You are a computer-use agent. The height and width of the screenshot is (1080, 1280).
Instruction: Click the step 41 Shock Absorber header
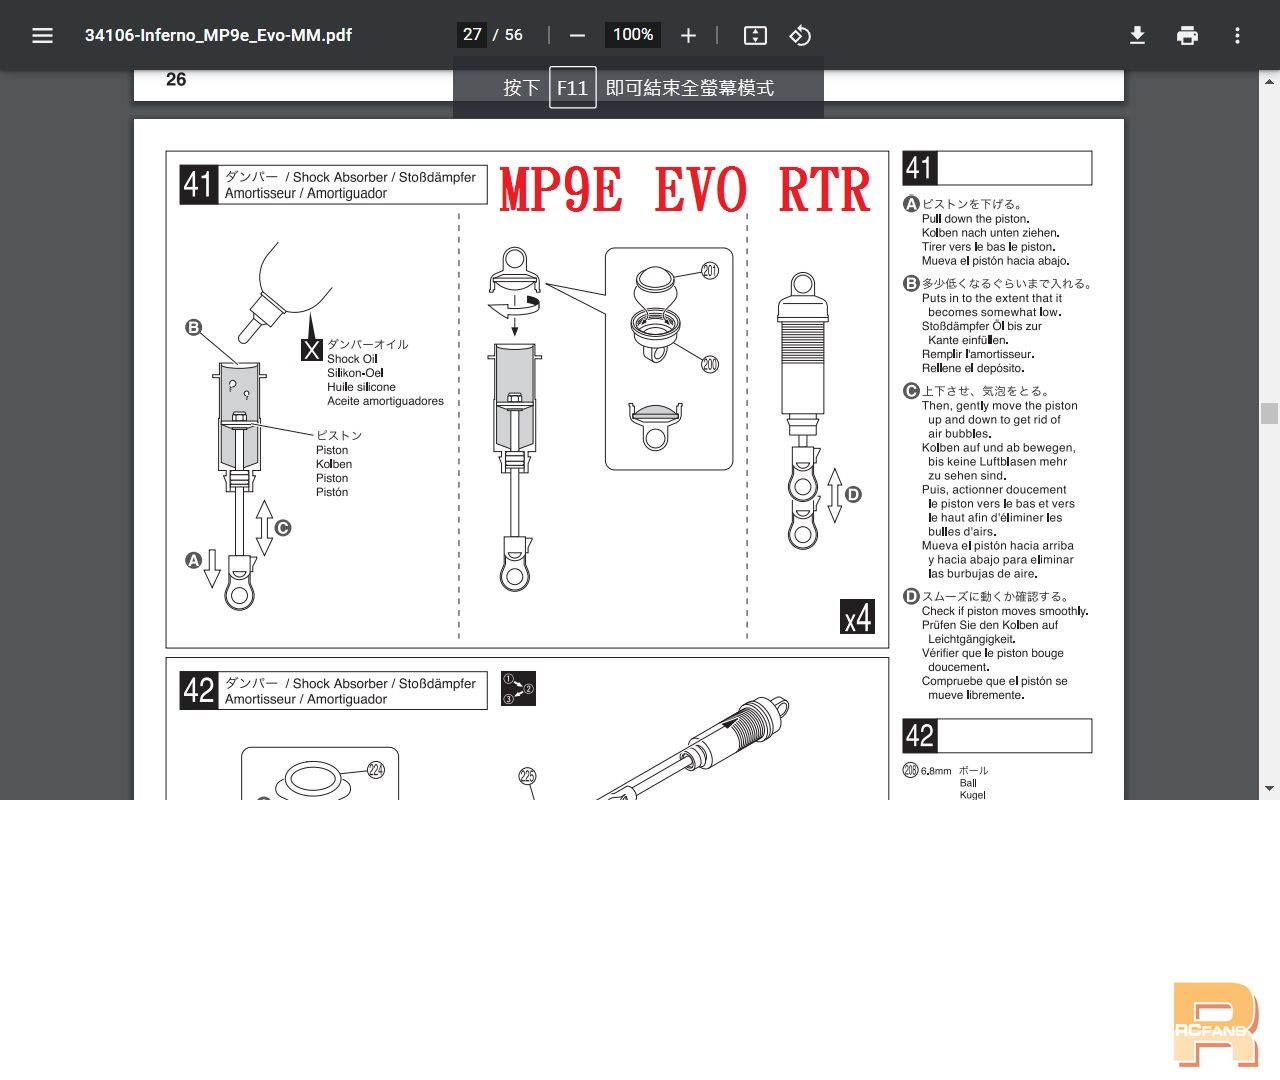[x=333, y=185]
